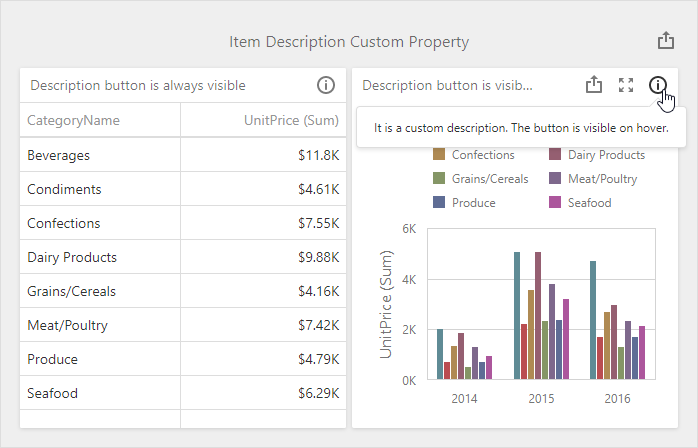
Task: Sort by CategoryName column header
Action: click(x=74, y=121)
